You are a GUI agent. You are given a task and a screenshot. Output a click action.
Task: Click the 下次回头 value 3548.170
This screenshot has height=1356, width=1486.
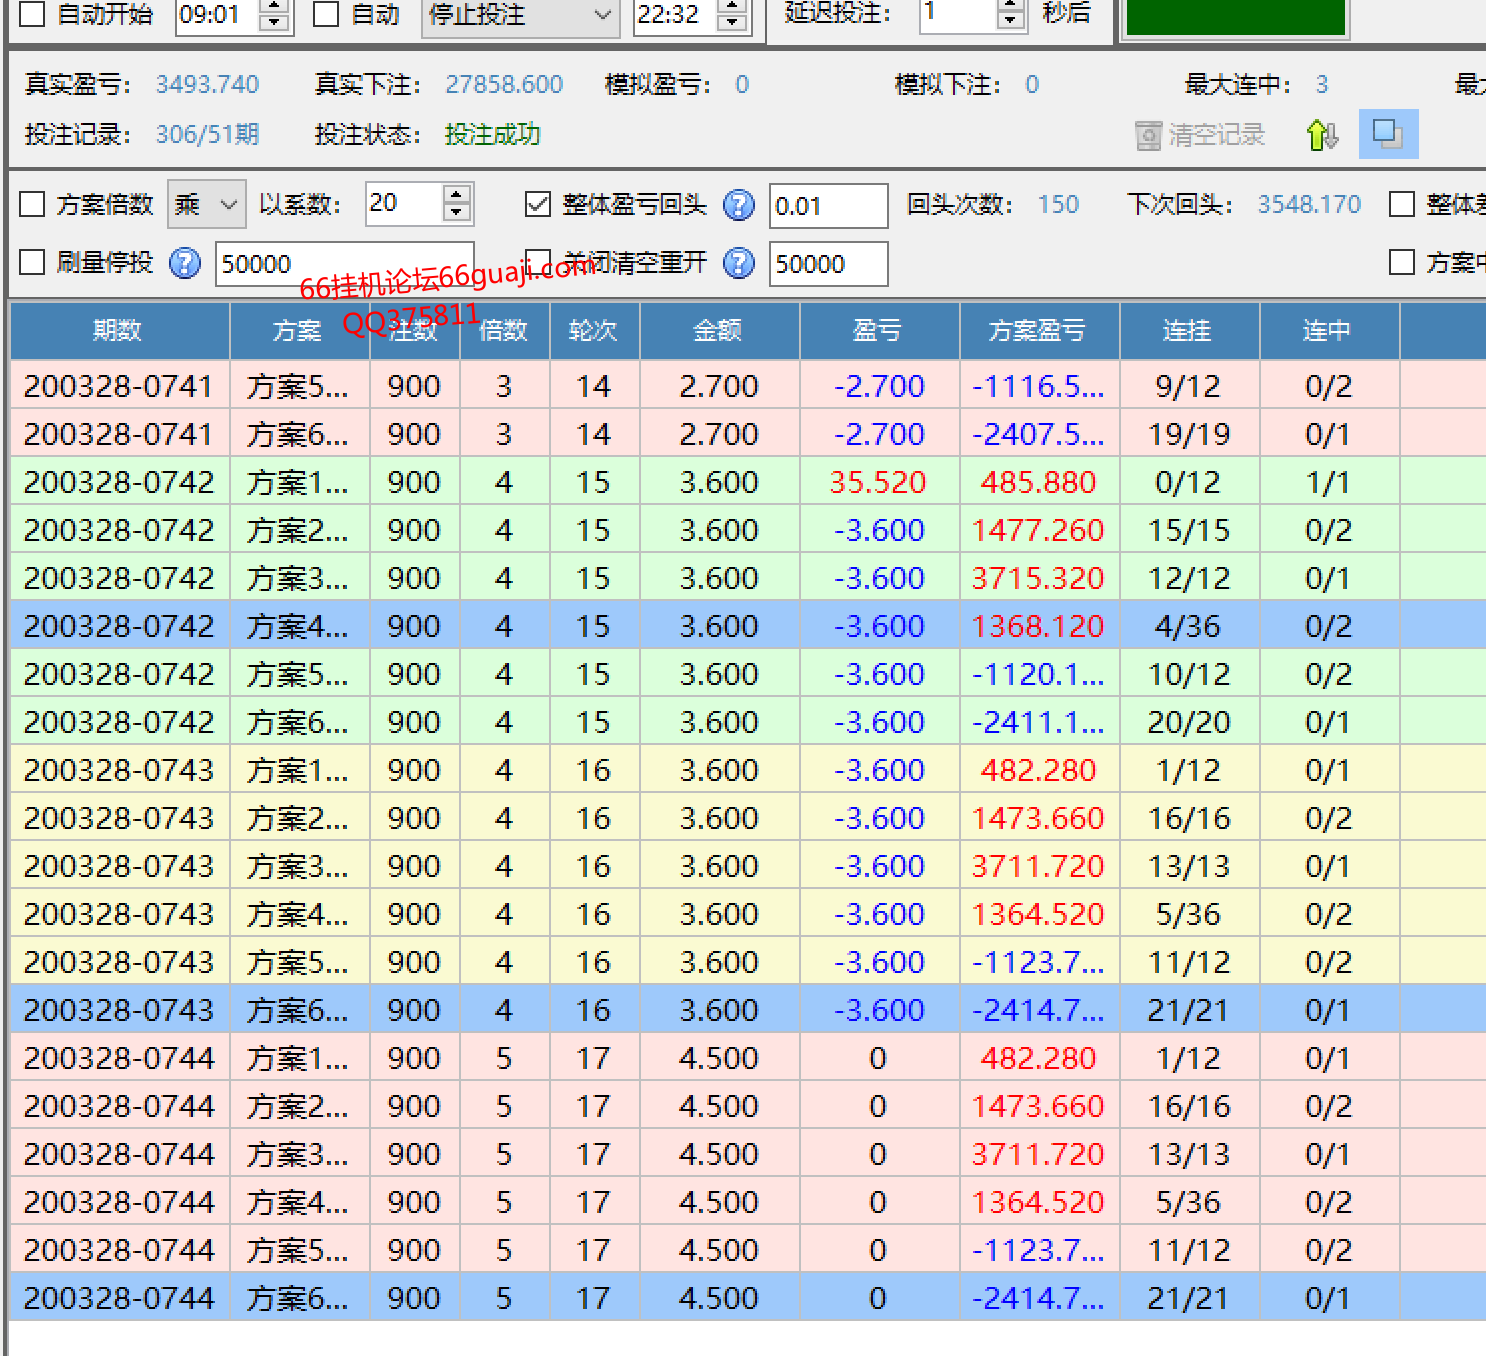[x=1309, y=205]
